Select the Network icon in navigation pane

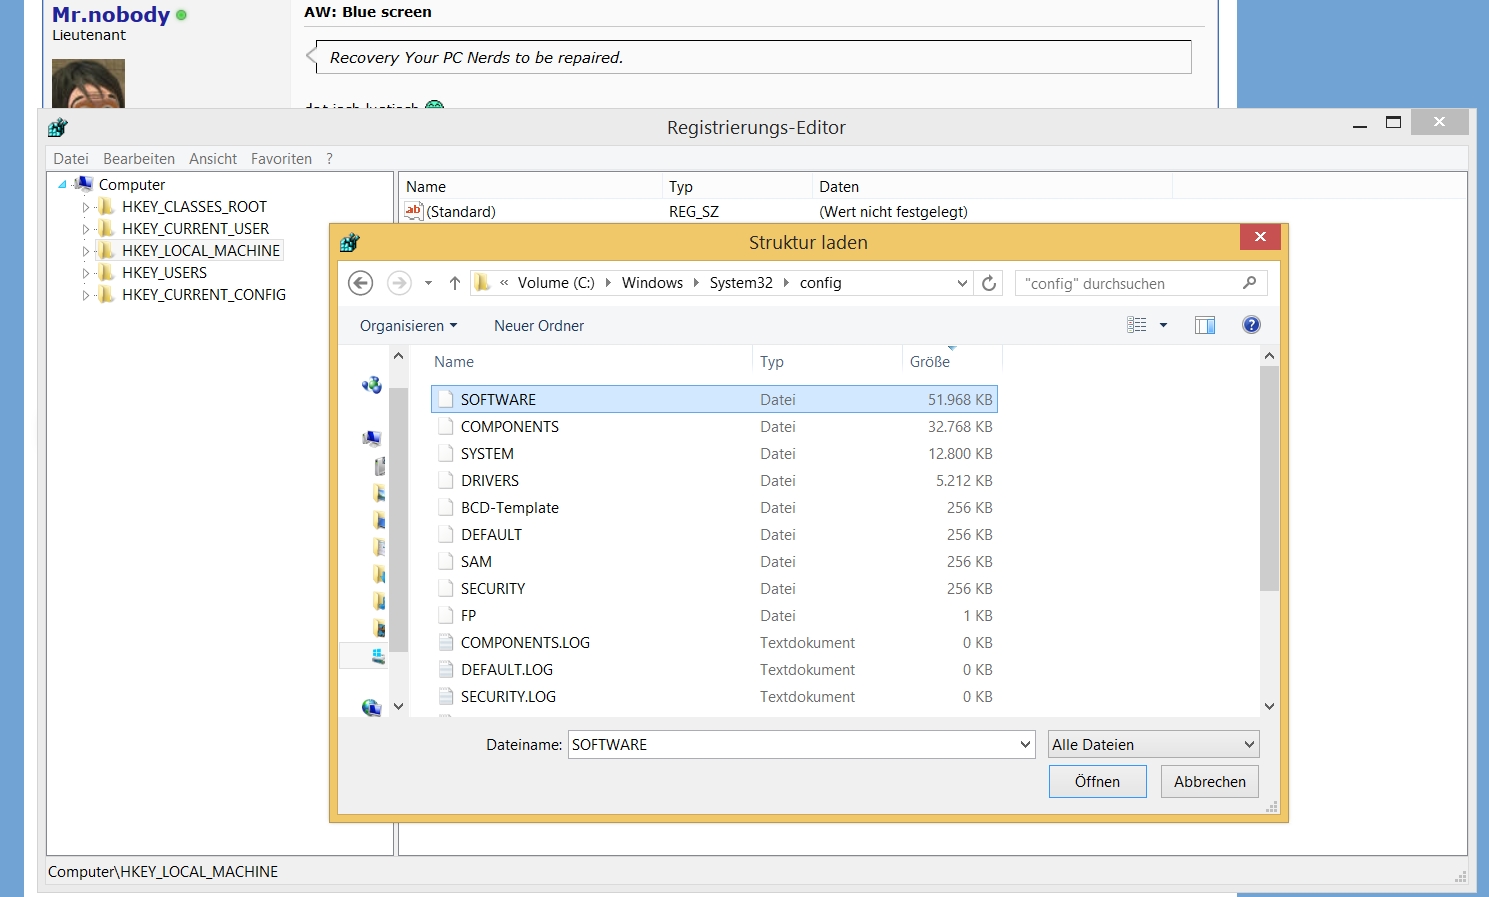point(372,707)
